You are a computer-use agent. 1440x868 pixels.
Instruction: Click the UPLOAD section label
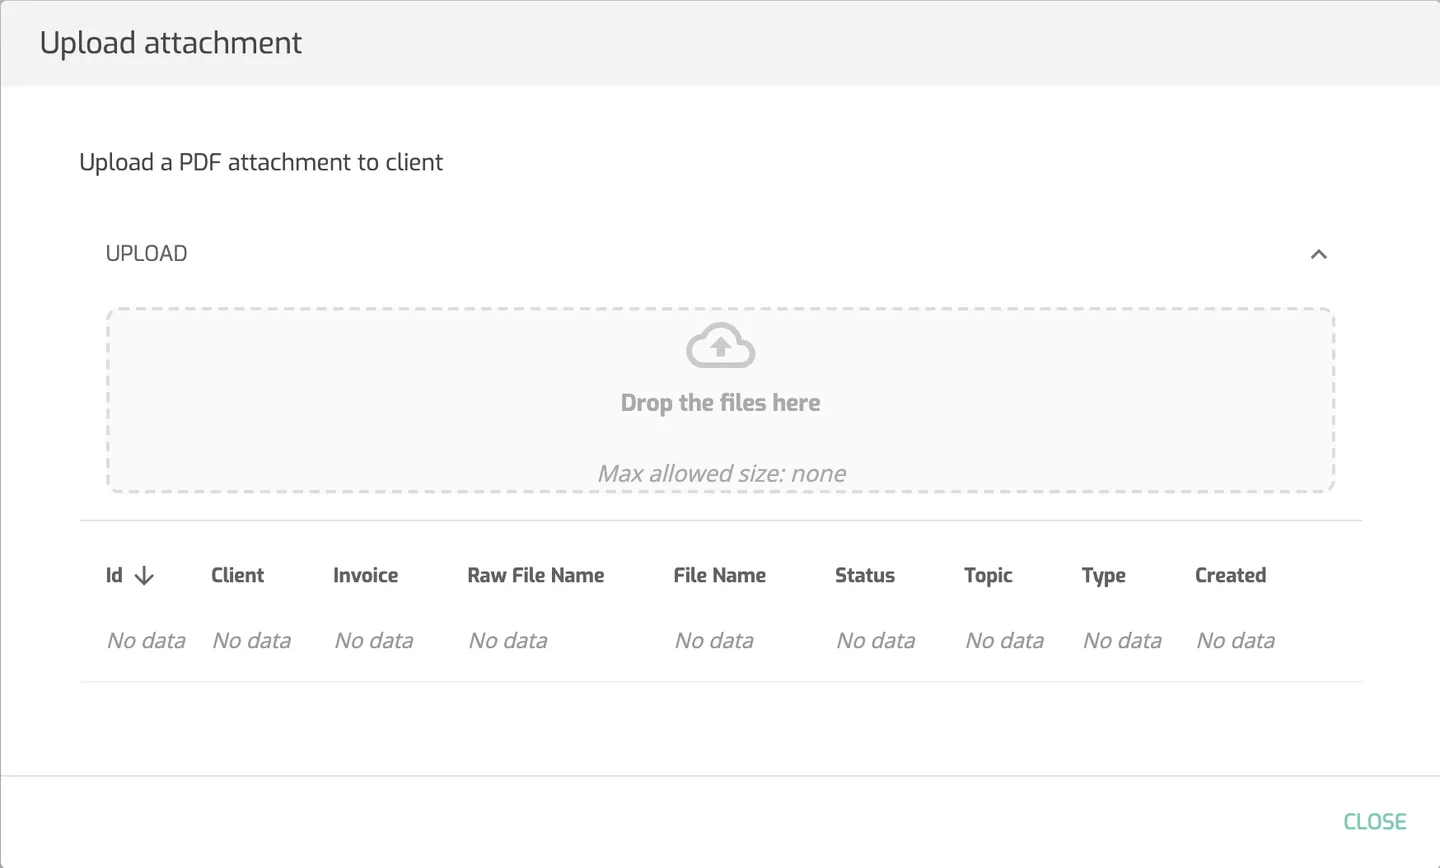[x=146, y=254]
